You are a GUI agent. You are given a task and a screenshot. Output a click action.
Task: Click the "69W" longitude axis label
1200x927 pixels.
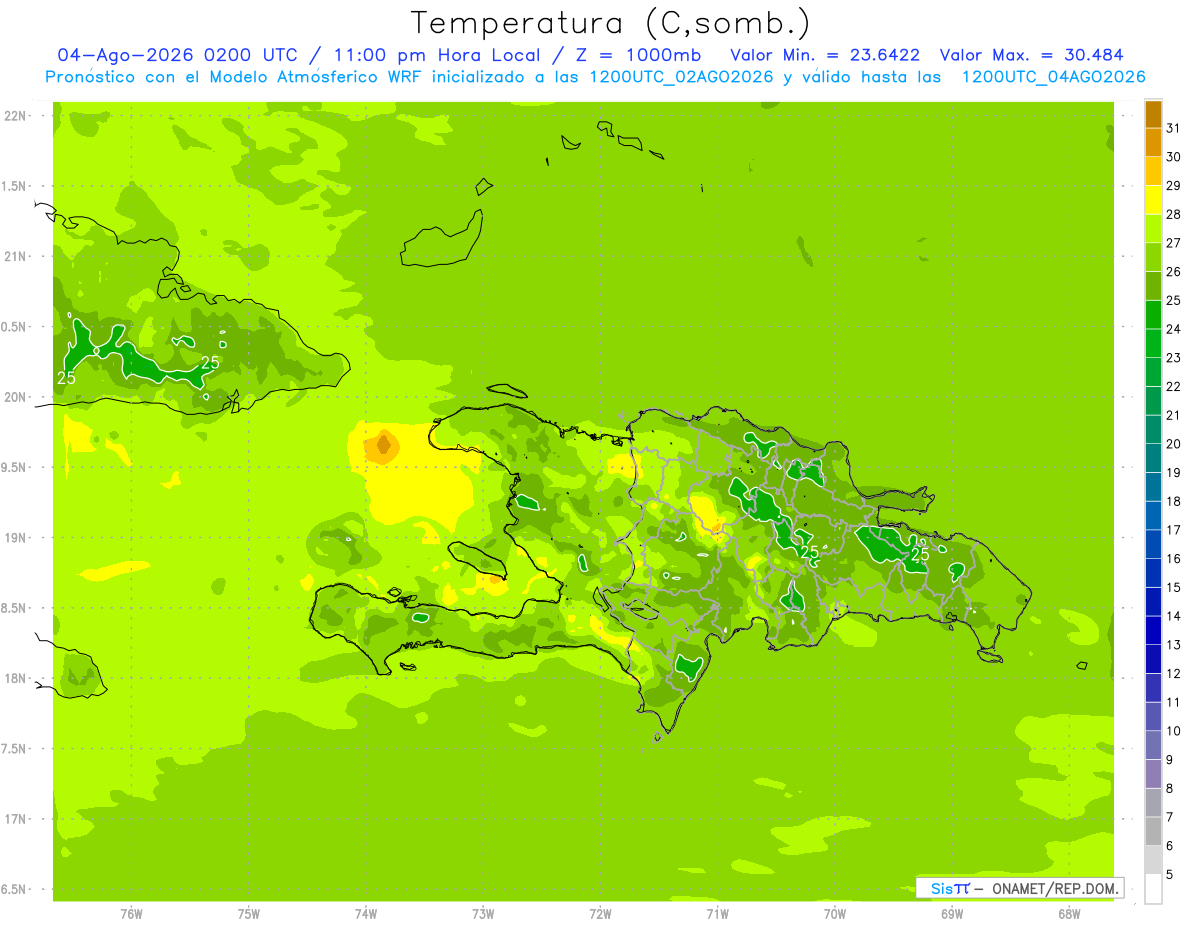(x=952, y=914)
